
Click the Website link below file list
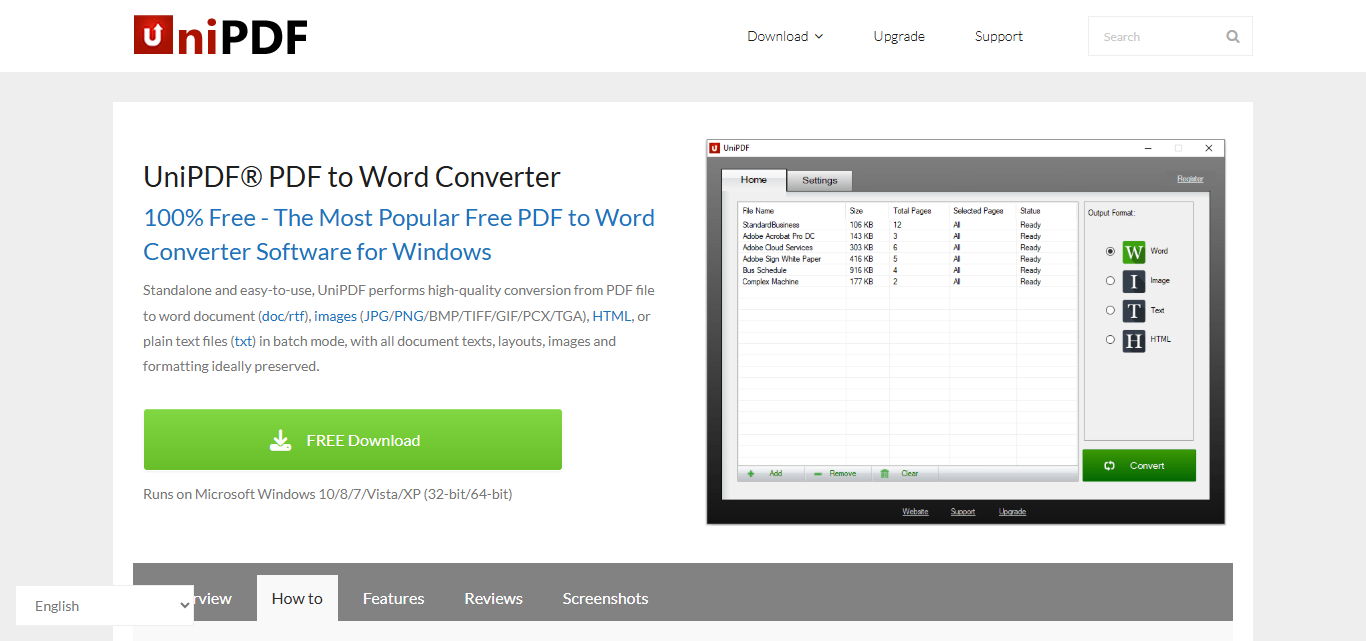tap(915, 512)
